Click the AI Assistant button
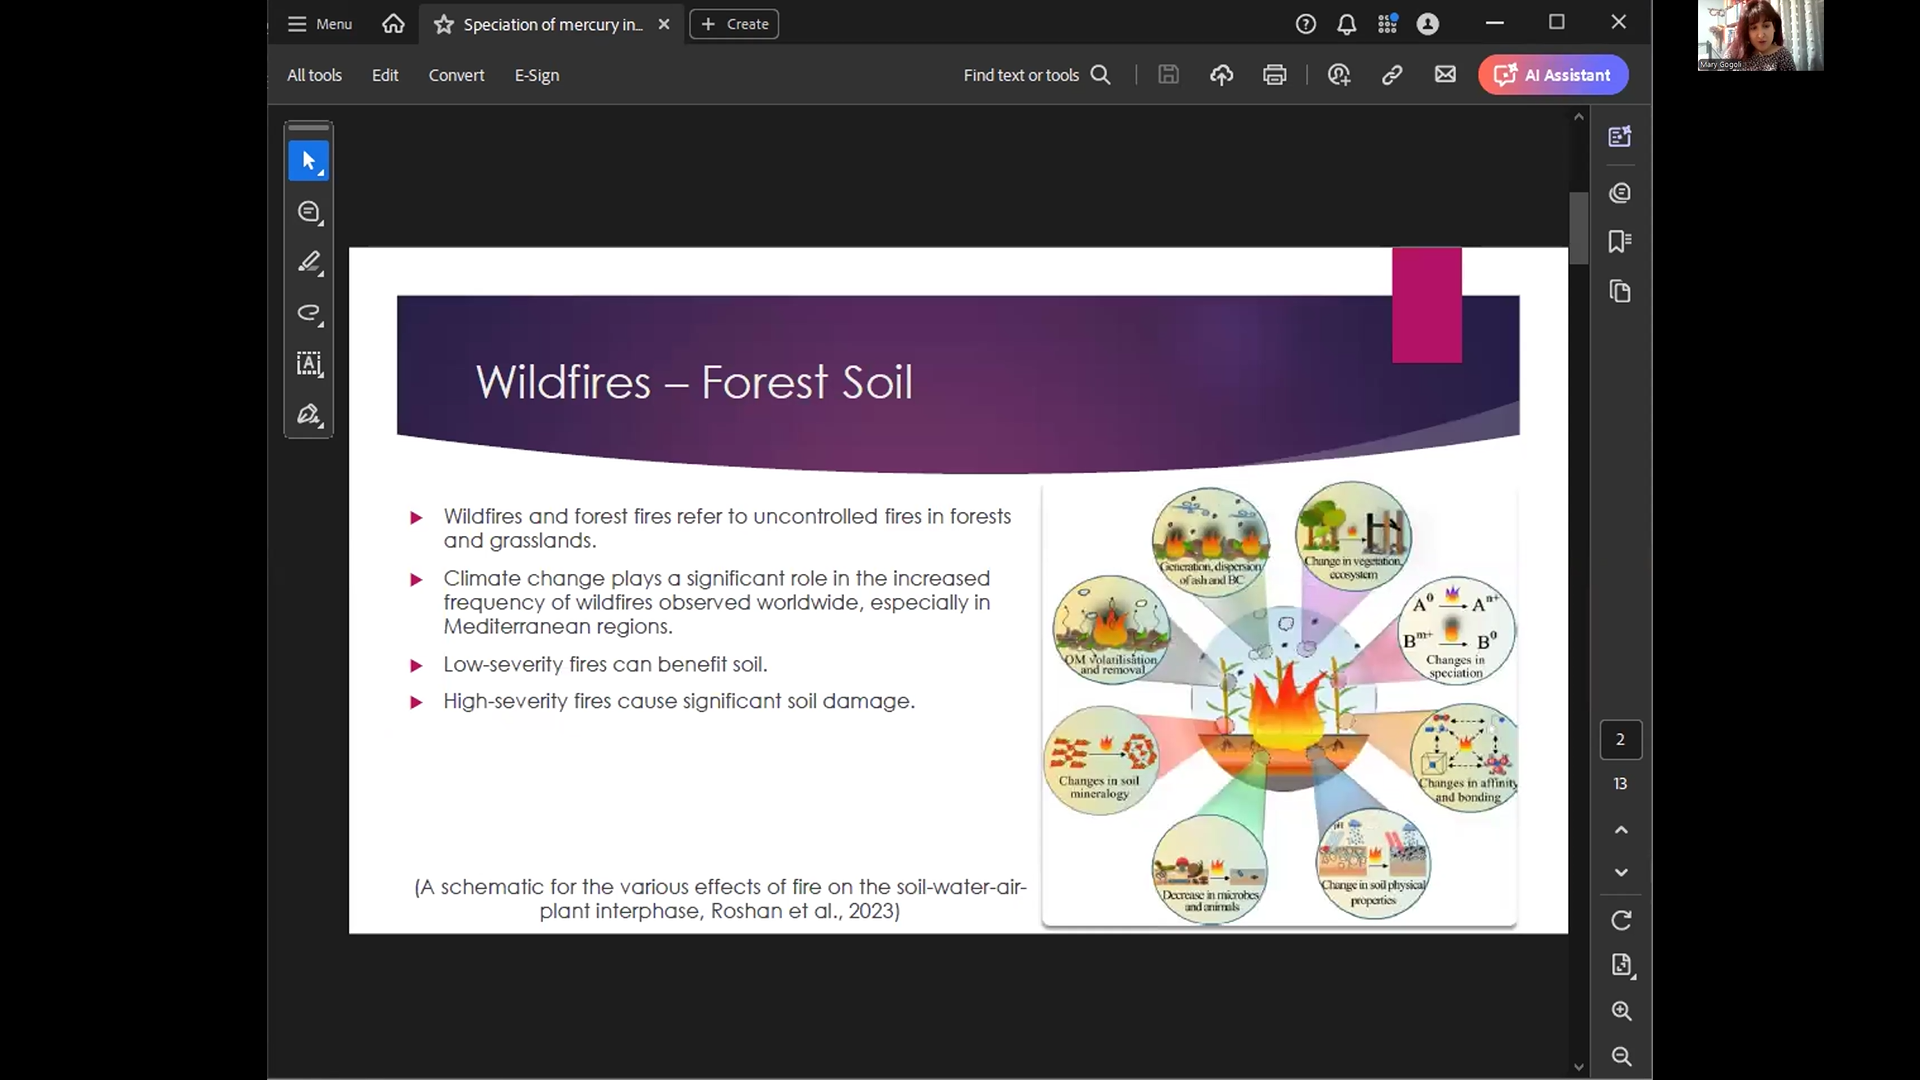This screenshot has height=1080, width=1920. [x=1553, y=75]
